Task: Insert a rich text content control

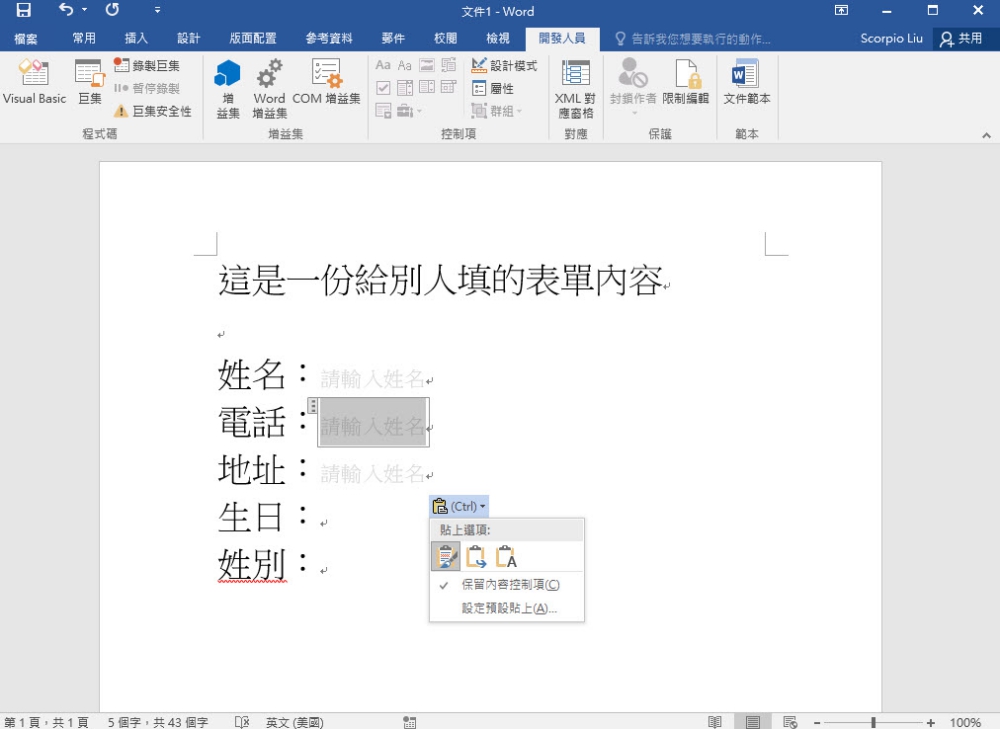Action: click(383, 65)
